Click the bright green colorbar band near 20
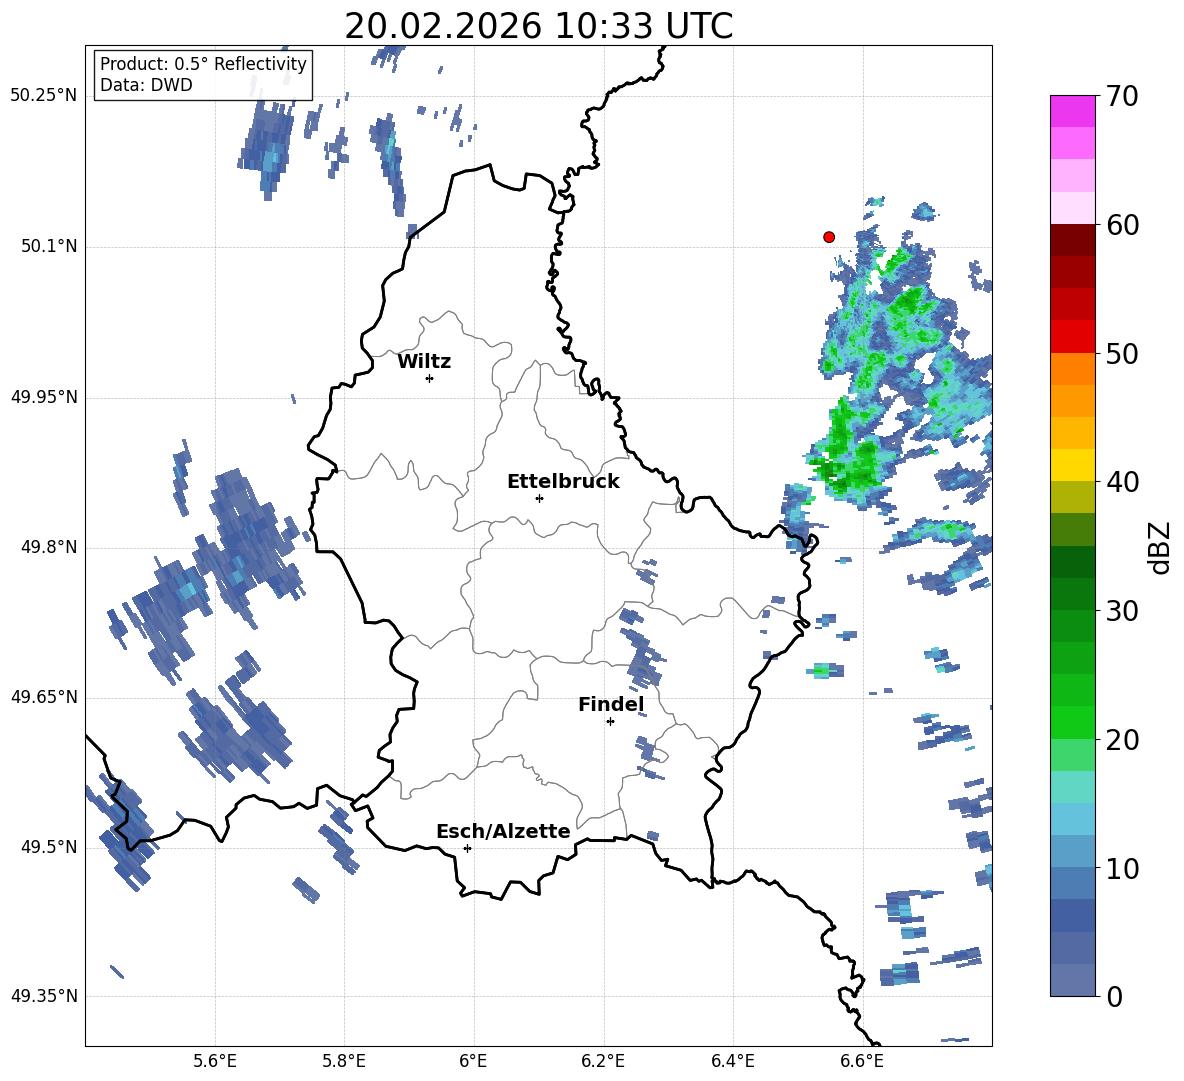Image resolution: width=1184 pixels, height=1081 pixels. pos(1072,722)
